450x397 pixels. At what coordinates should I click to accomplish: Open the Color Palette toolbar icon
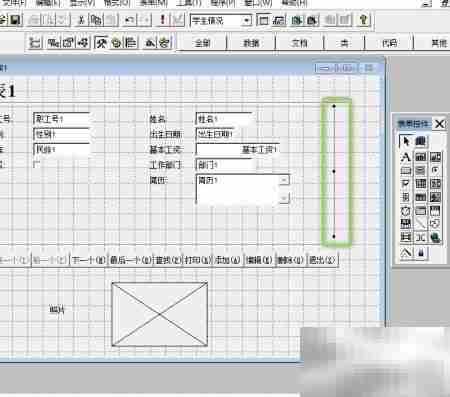click(x=116, y=43)
